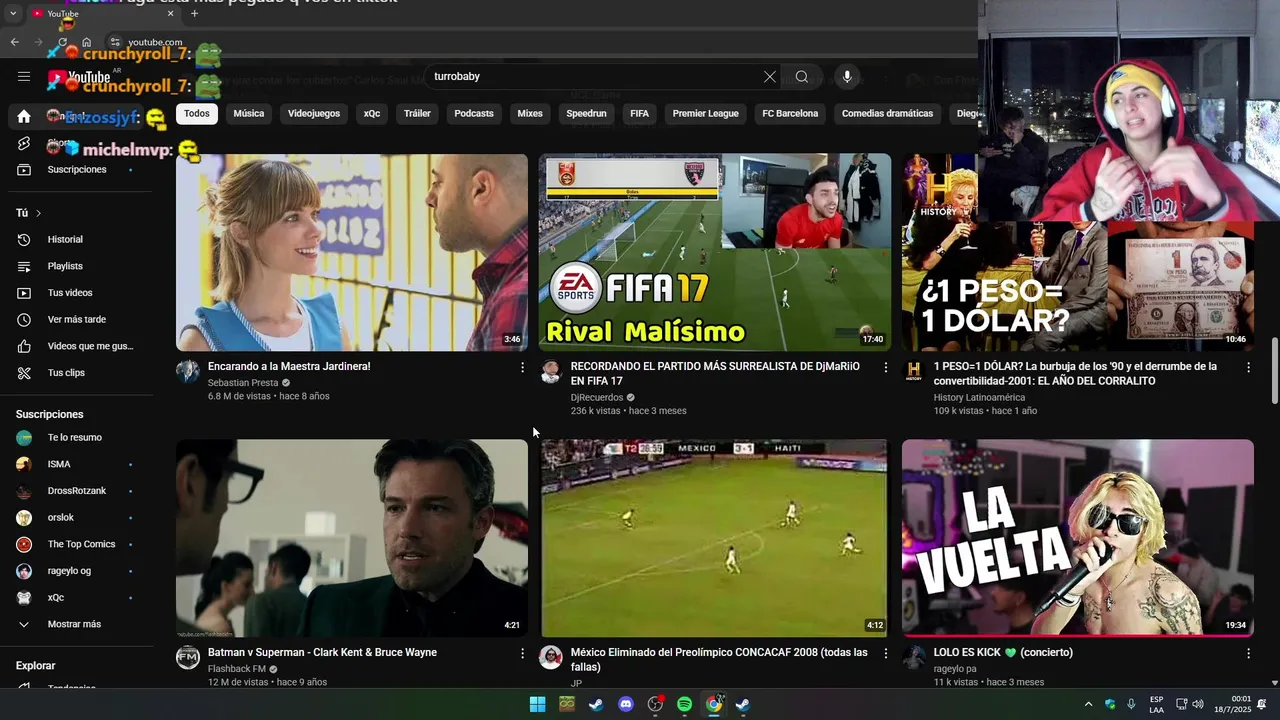Open Ver más tarde in the sidebar
This screenshot has width=1280, height=720.
point(76,320)
